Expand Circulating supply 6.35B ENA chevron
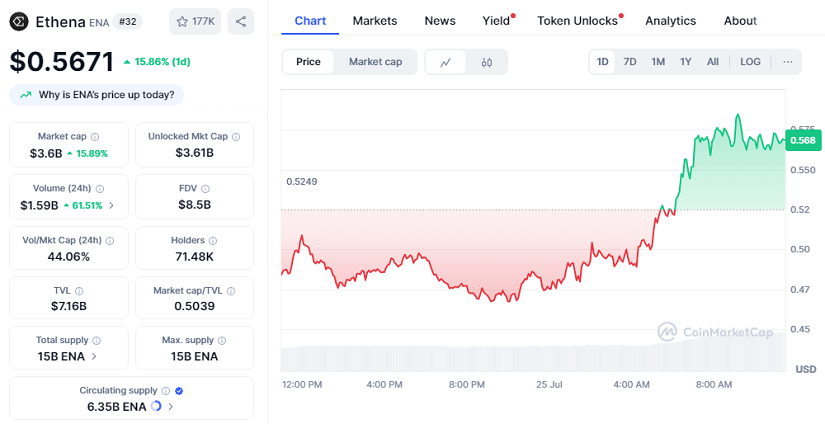Viewport: 825px width, 424px height. (170, 407)
